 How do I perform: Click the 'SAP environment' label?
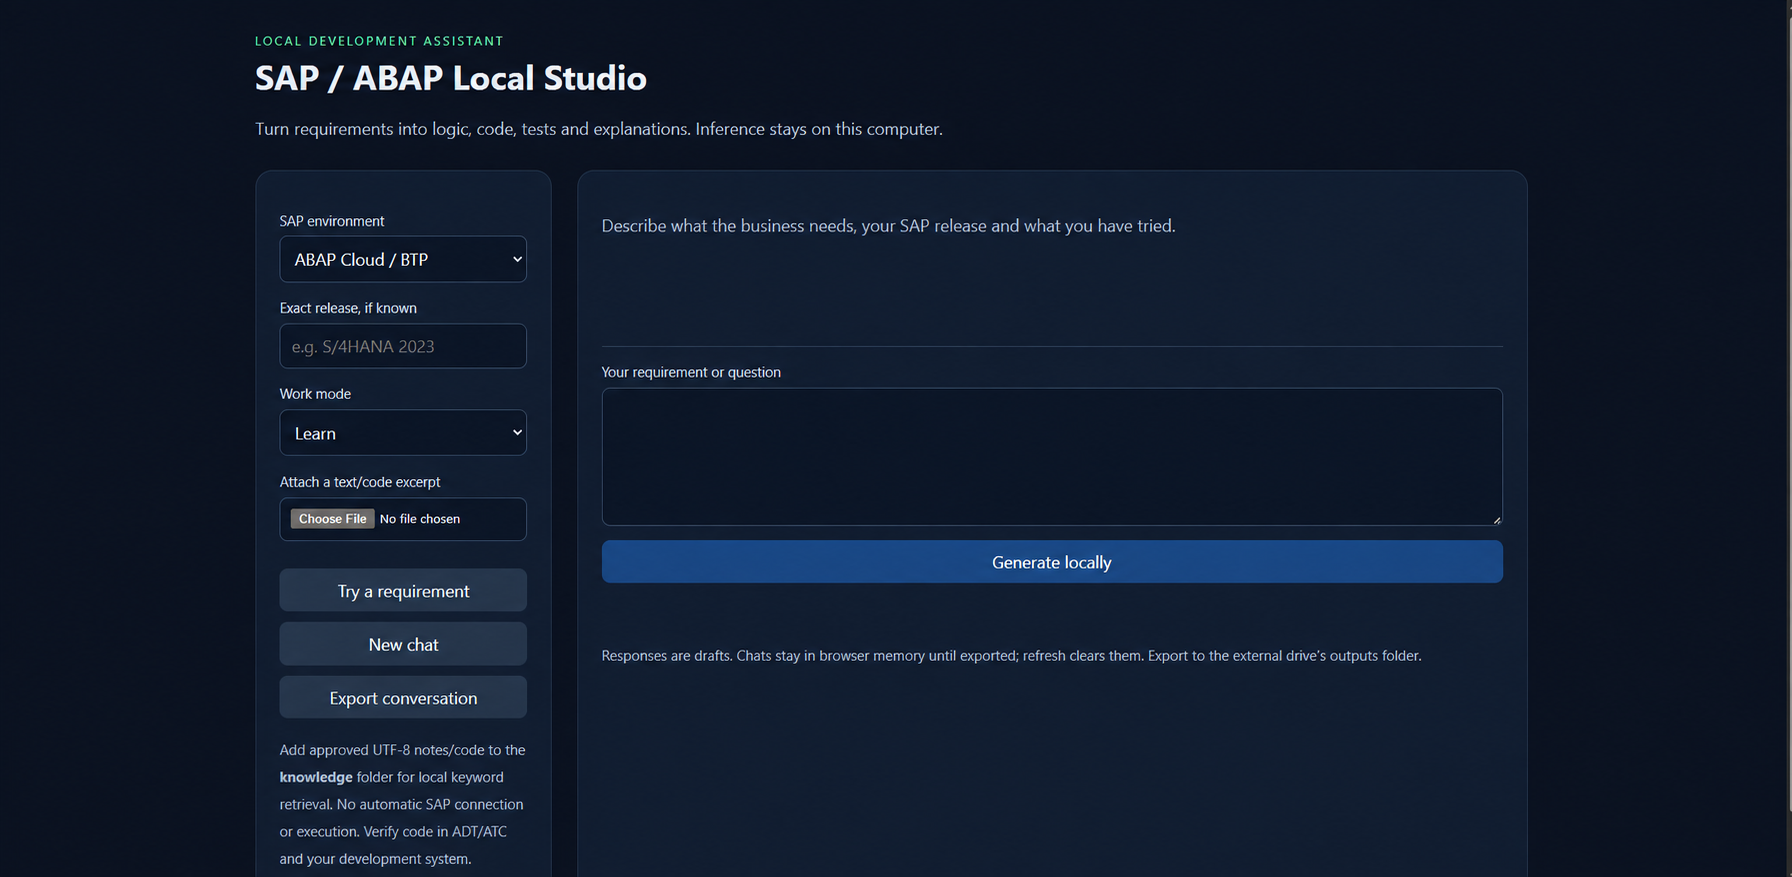(332, 221)
